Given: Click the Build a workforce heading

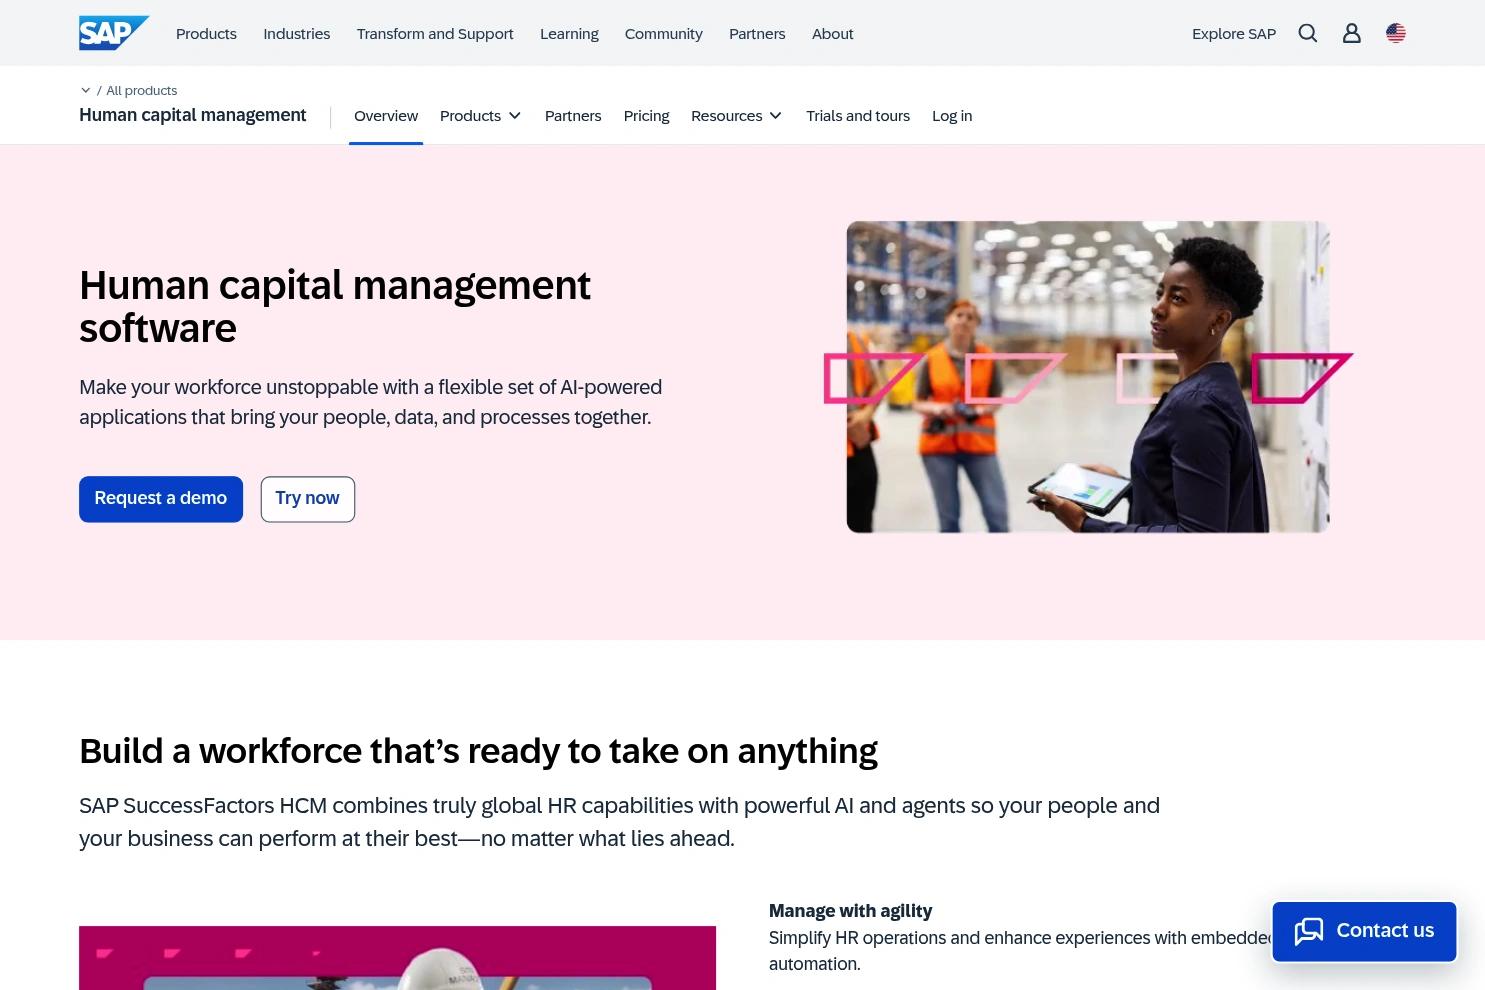Looking at the screenshot, I should [x=478, y=751].
